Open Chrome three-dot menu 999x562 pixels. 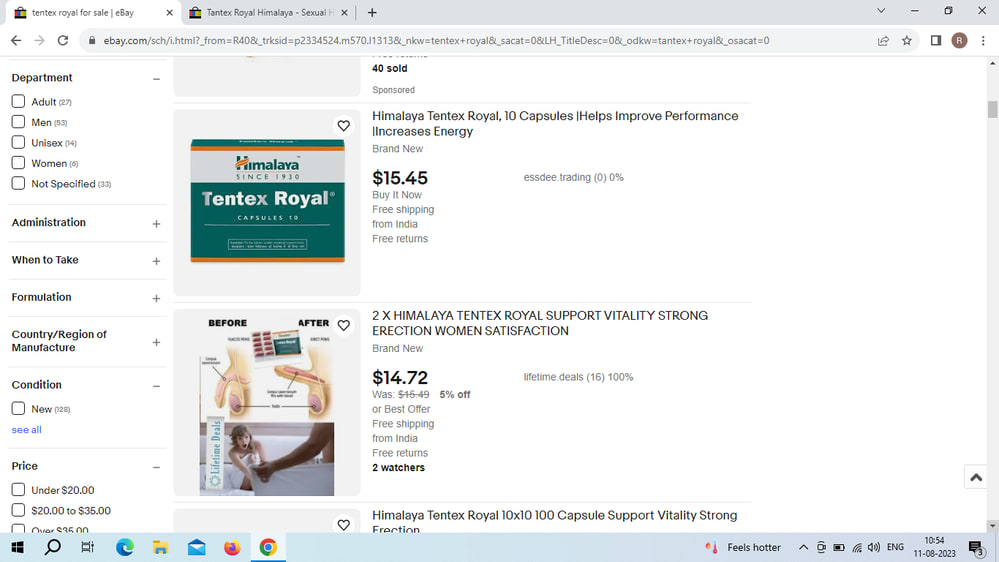(983, 40)
